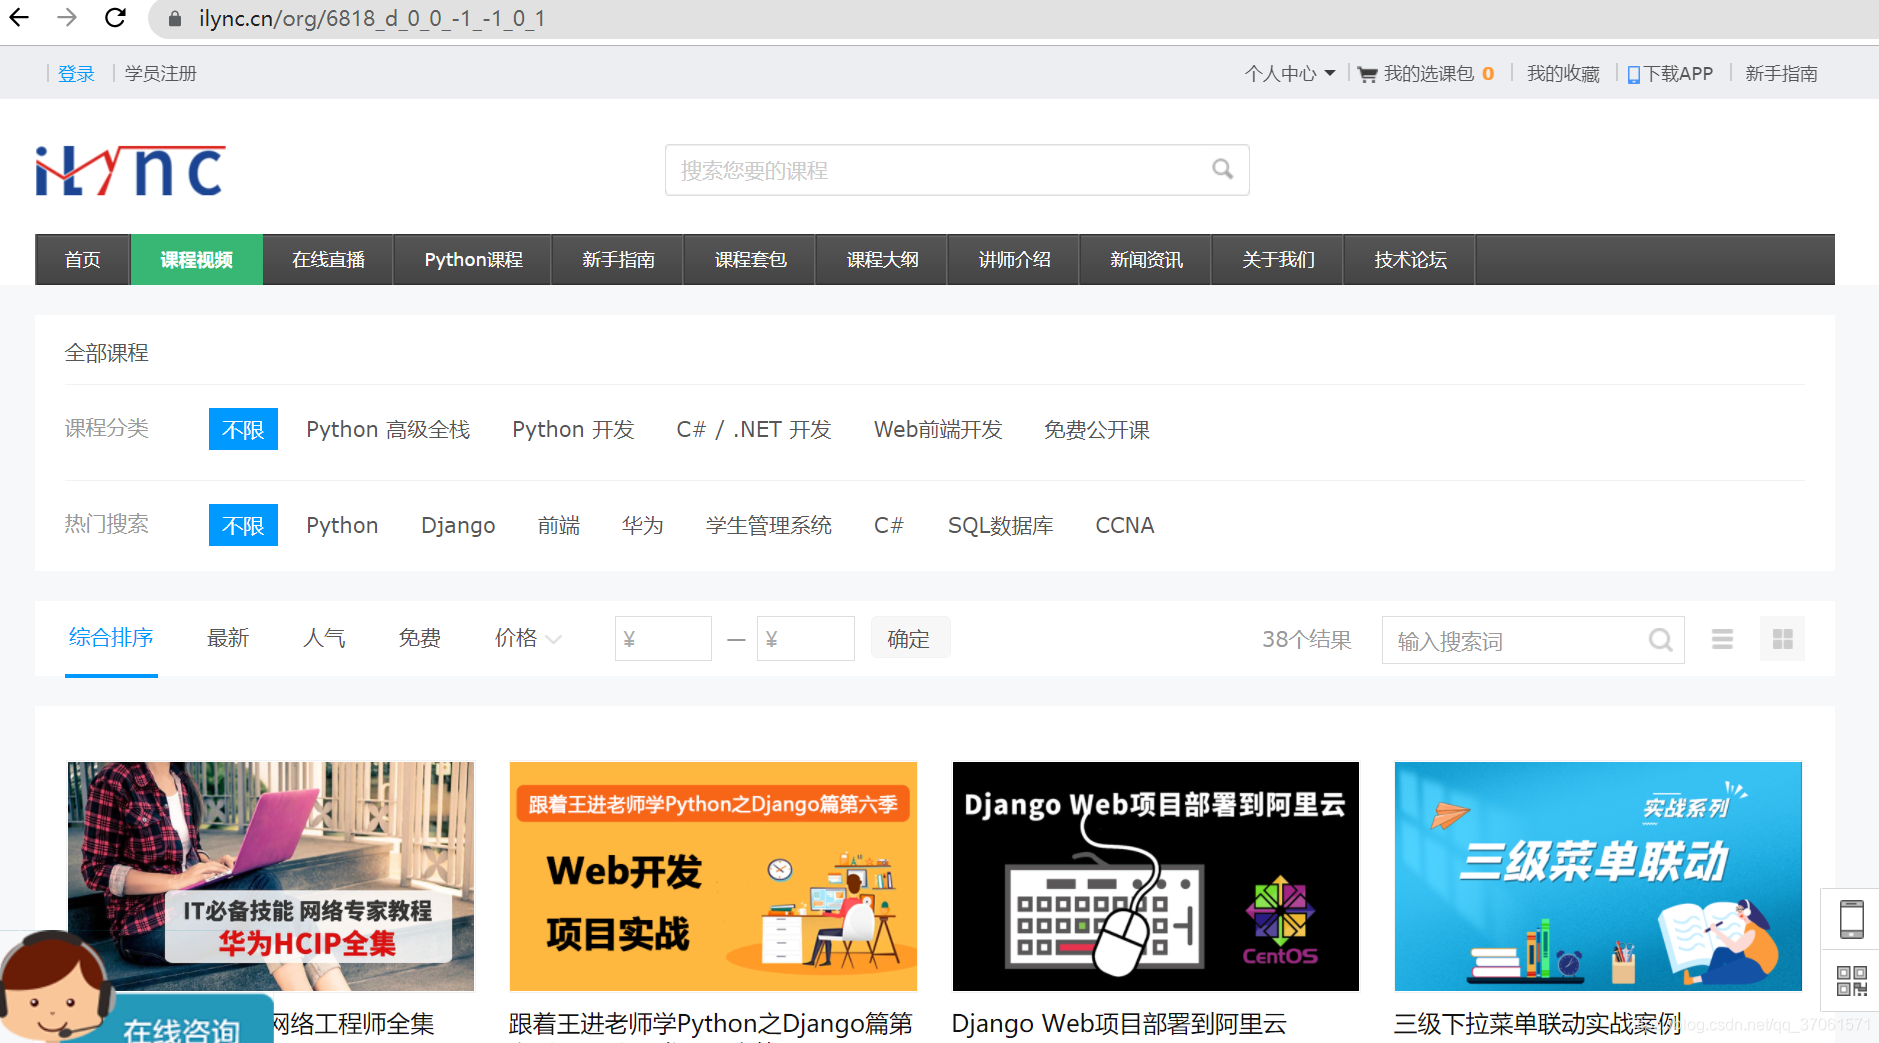Open 我的选课包 link
Image resolution: width=1879 pixels, height=1043 pixels.
[1428, 74]
